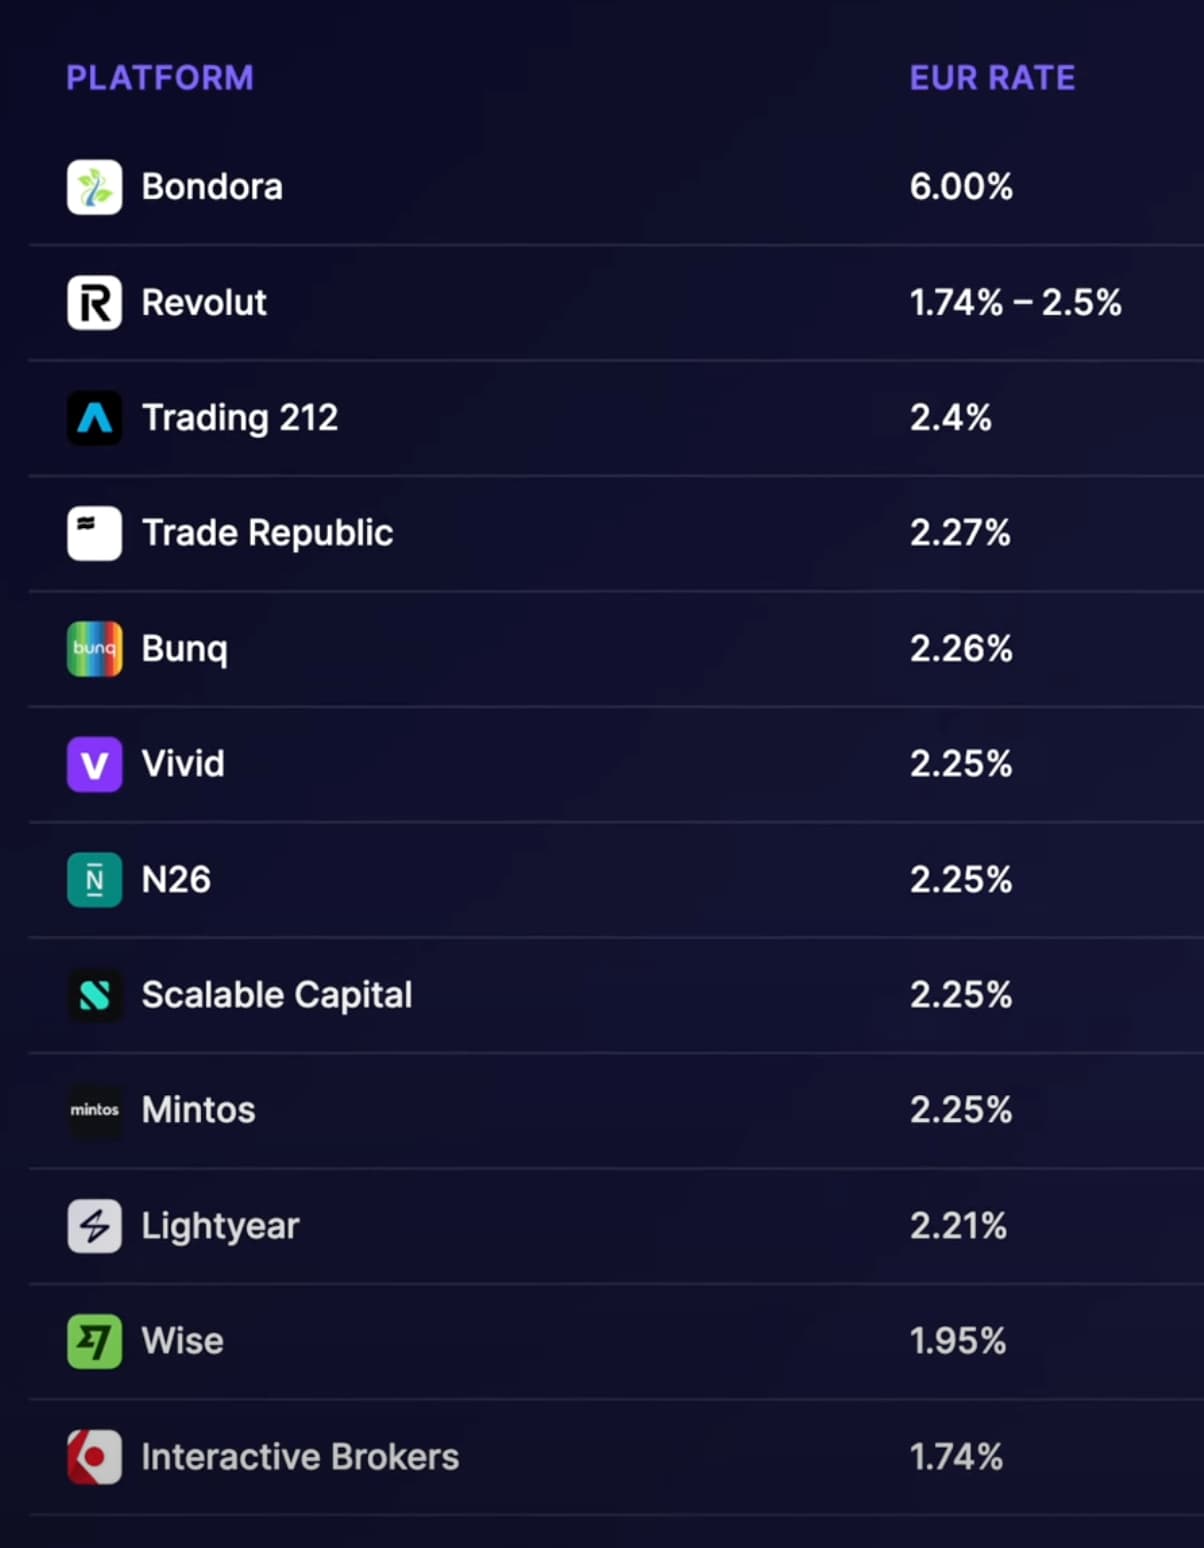Select the teal N26 logo icon
1204x1548 pixels.
(94, 880)
